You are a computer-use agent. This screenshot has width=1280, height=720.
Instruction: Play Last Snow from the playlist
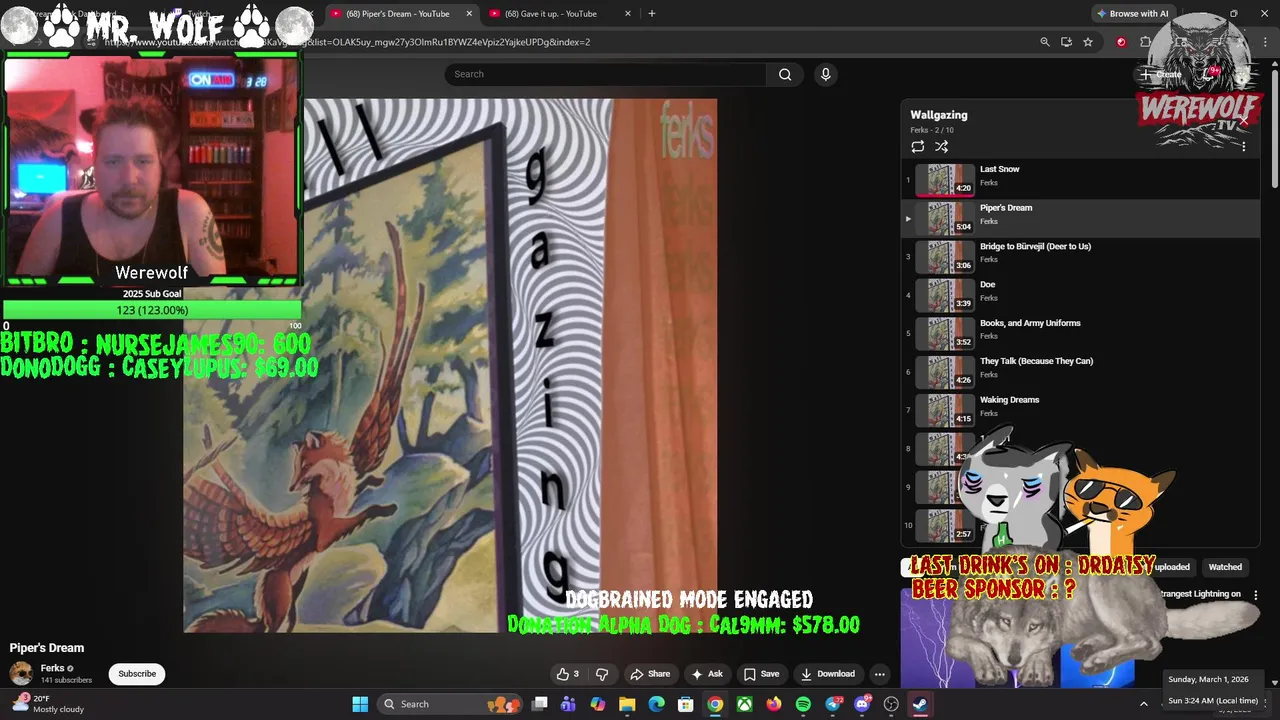coord(1080,180)
